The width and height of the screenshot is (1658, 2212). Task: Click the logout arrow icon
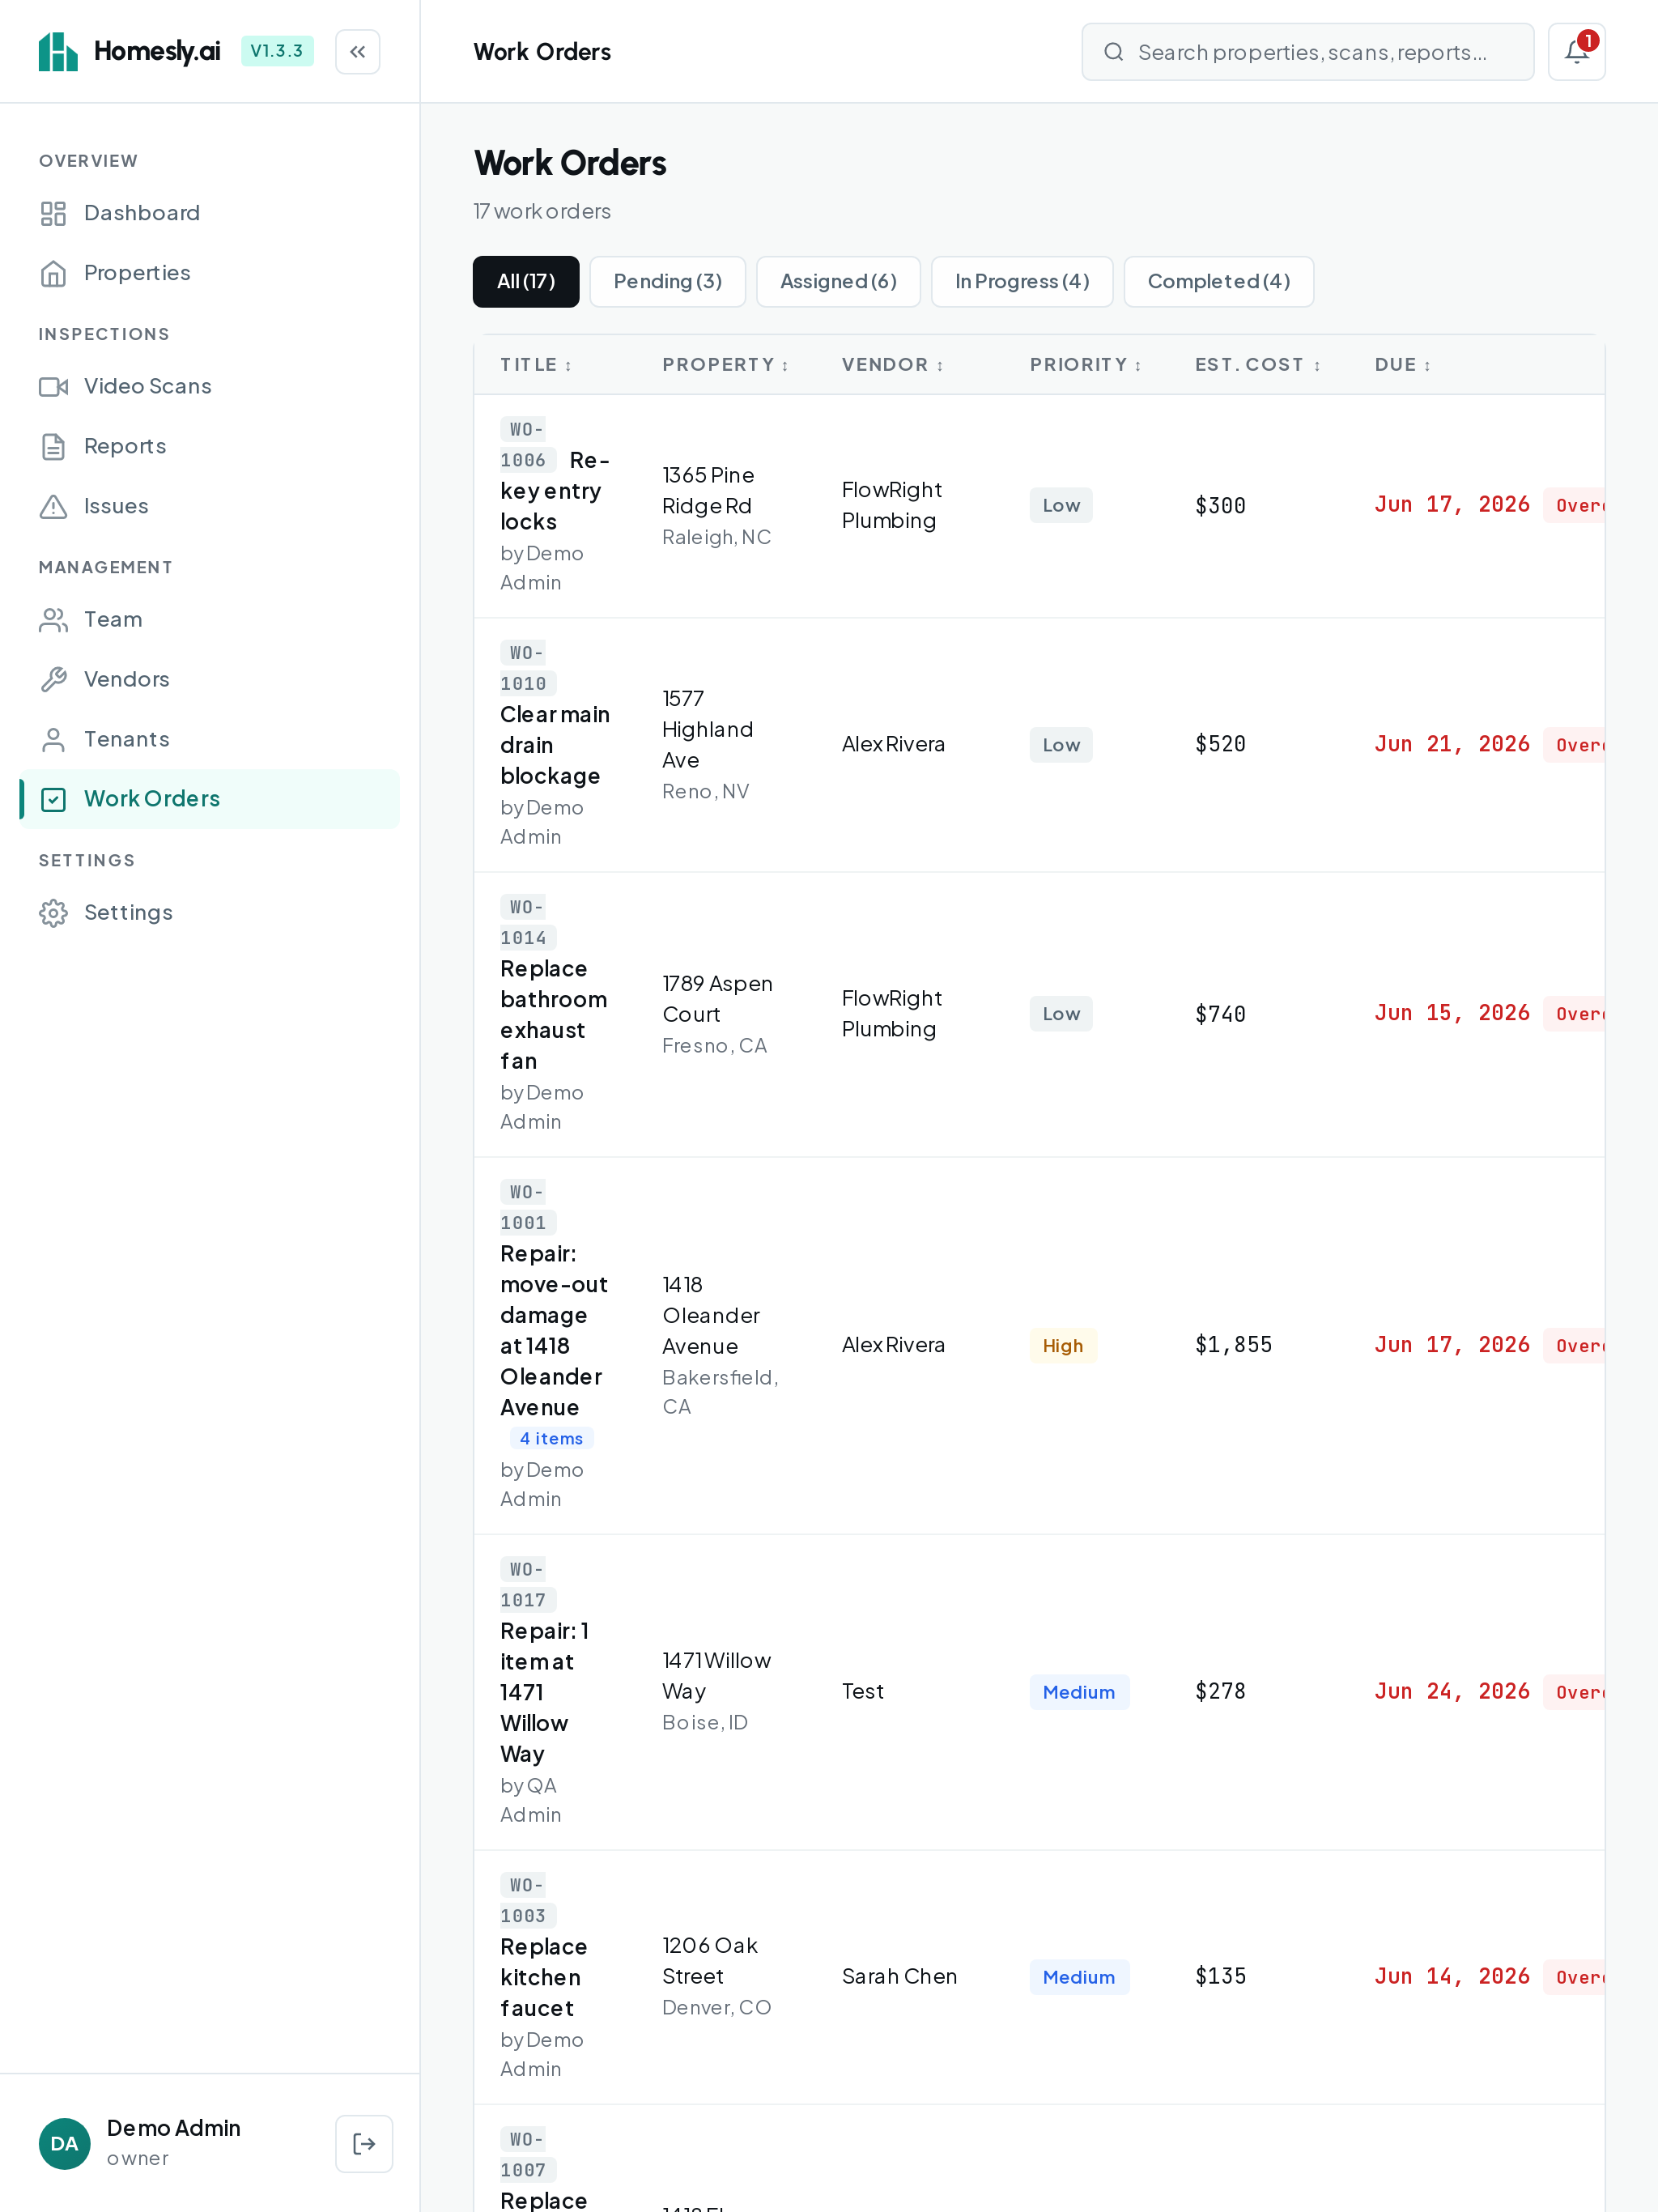364,2143
